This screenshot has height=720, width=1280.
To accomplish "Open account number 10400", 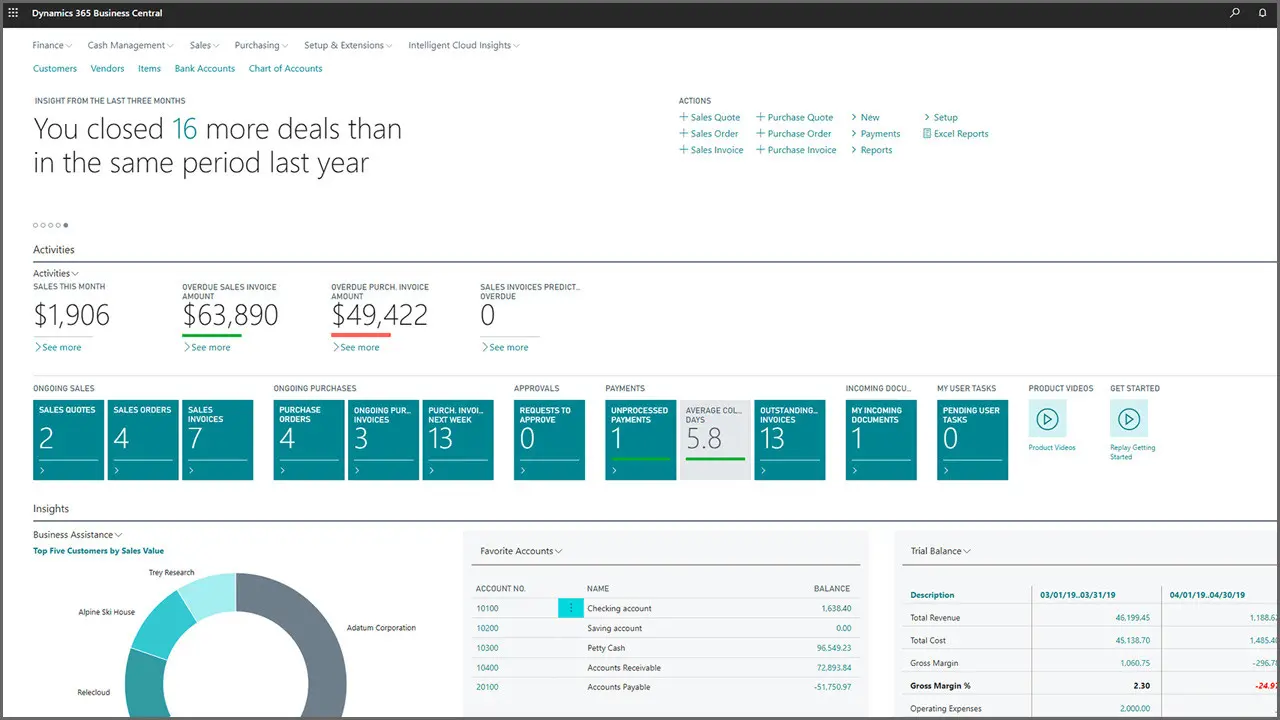I will (488, 667).
